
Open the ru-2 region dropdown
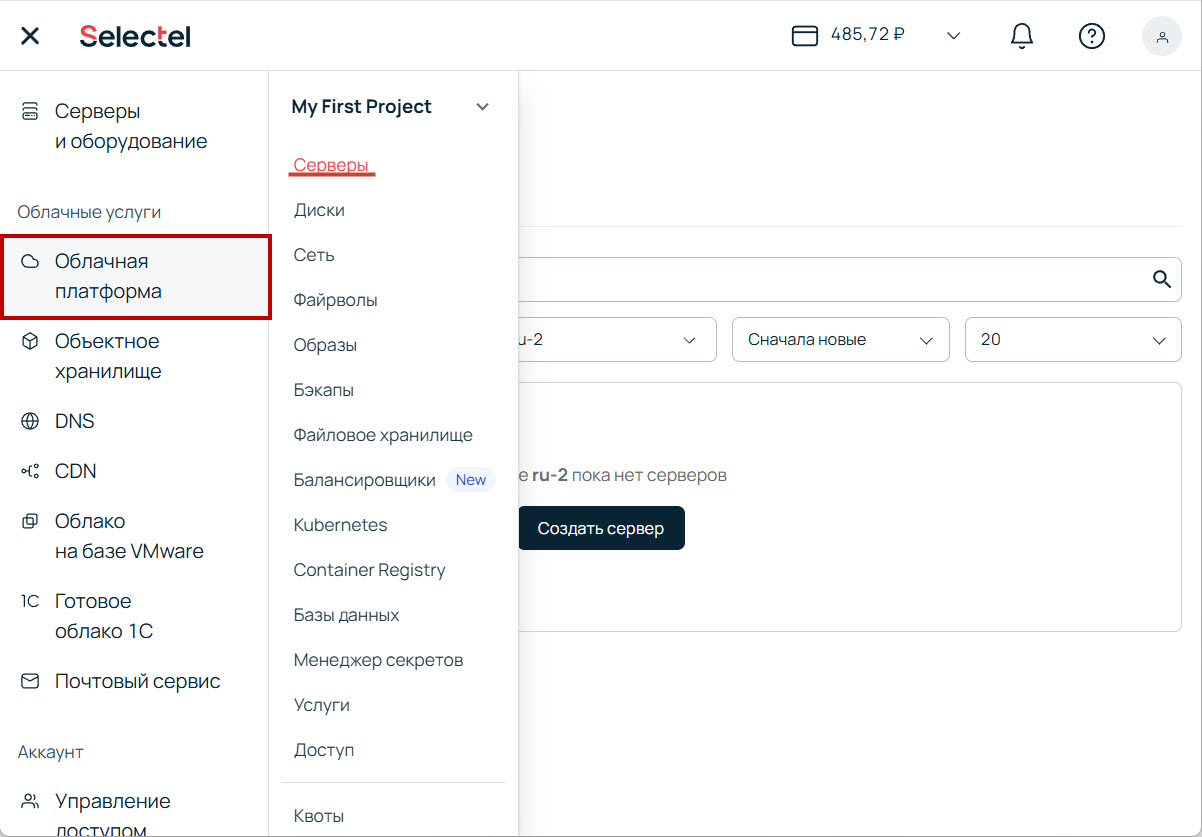615,340
